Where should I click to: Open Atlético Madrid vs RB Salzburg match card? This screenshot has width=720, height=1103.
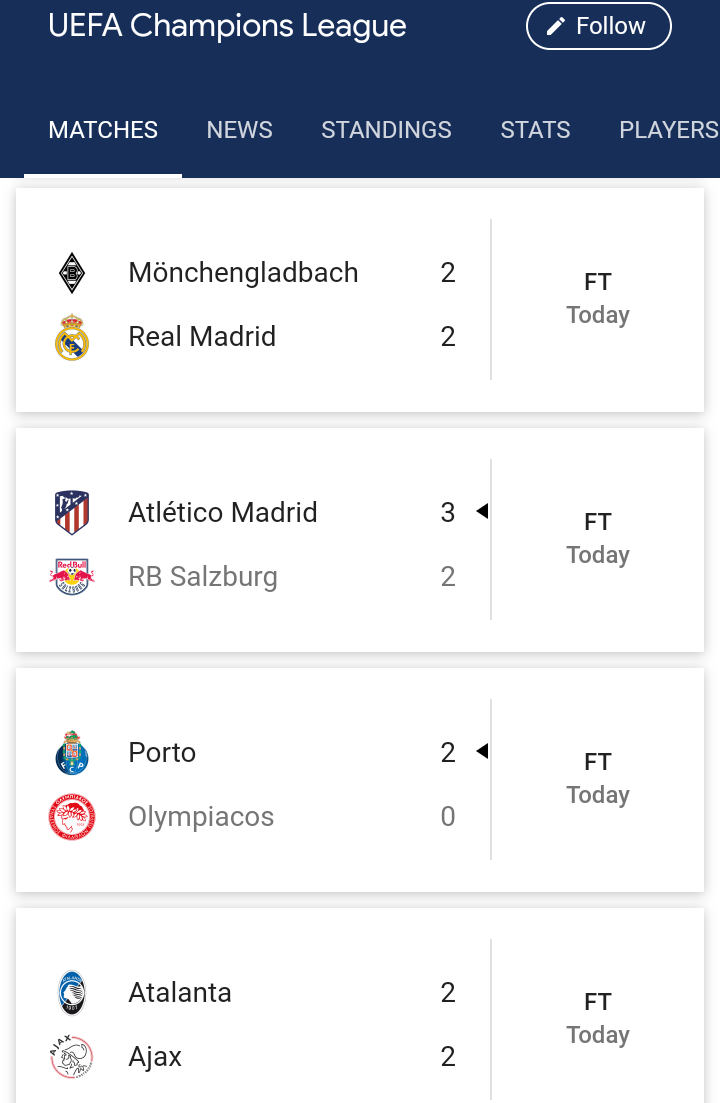pos(360,540)
